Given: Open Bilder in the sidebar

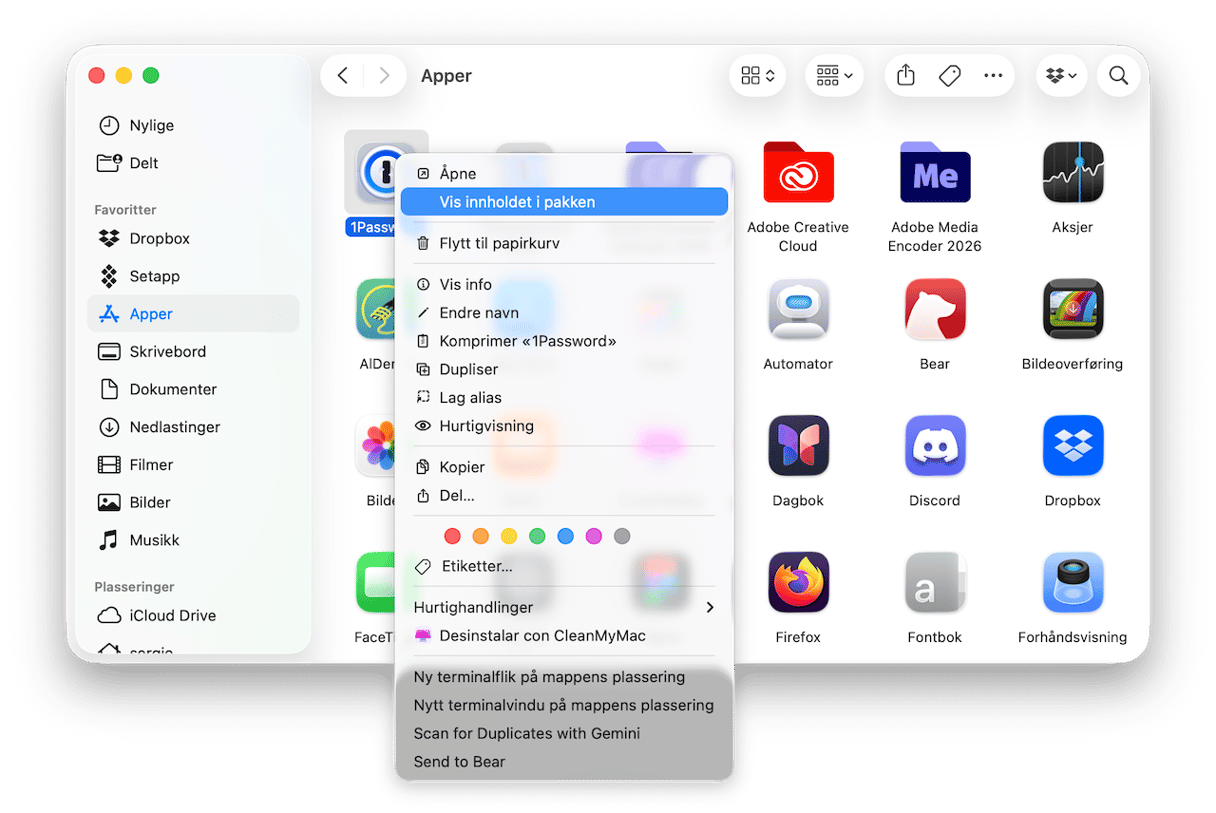Looking at the screenshot, I should (193, 502).
